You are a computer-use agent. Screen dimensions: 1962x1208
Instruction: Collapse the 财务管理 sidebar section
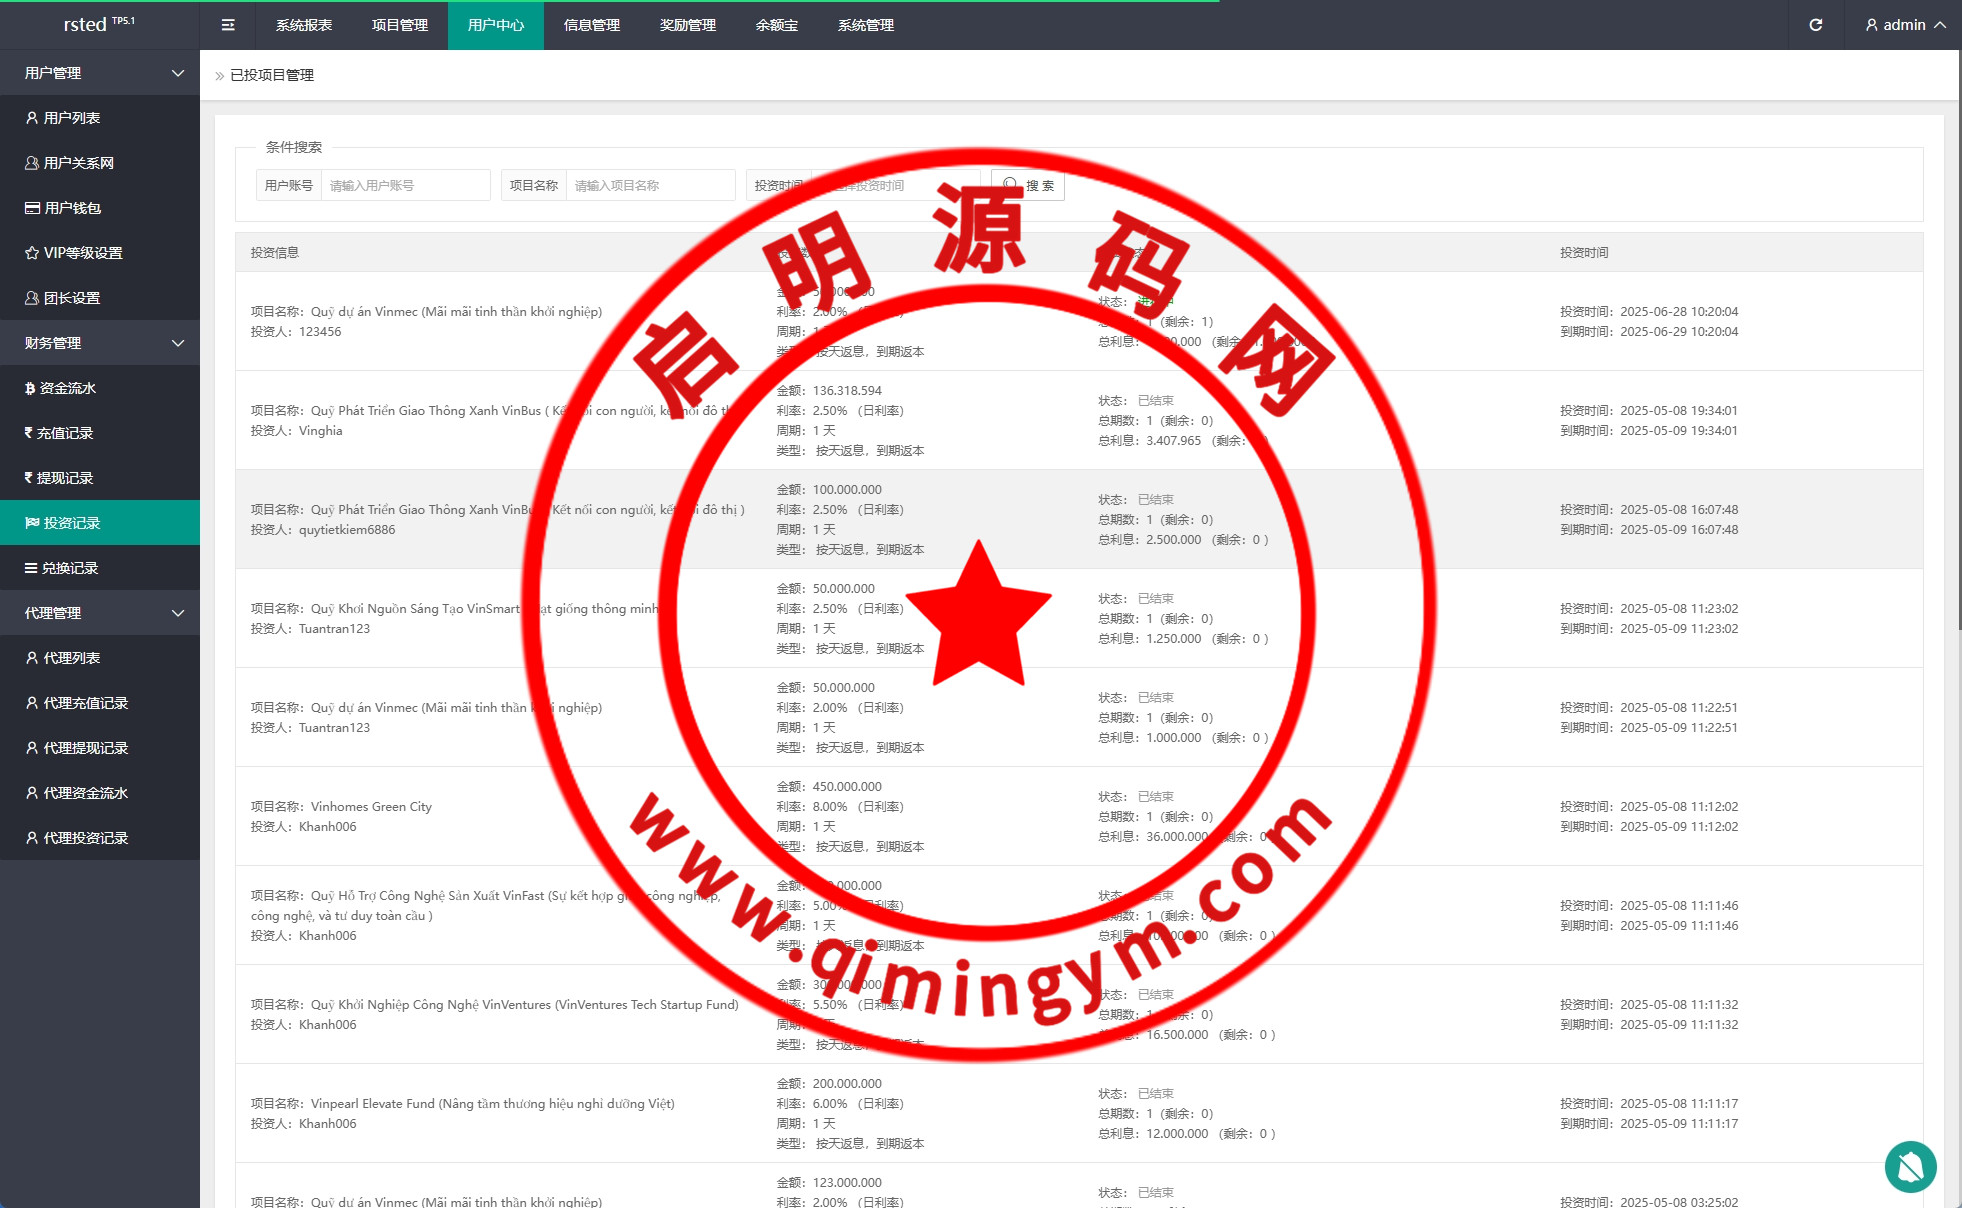point(100,343)
